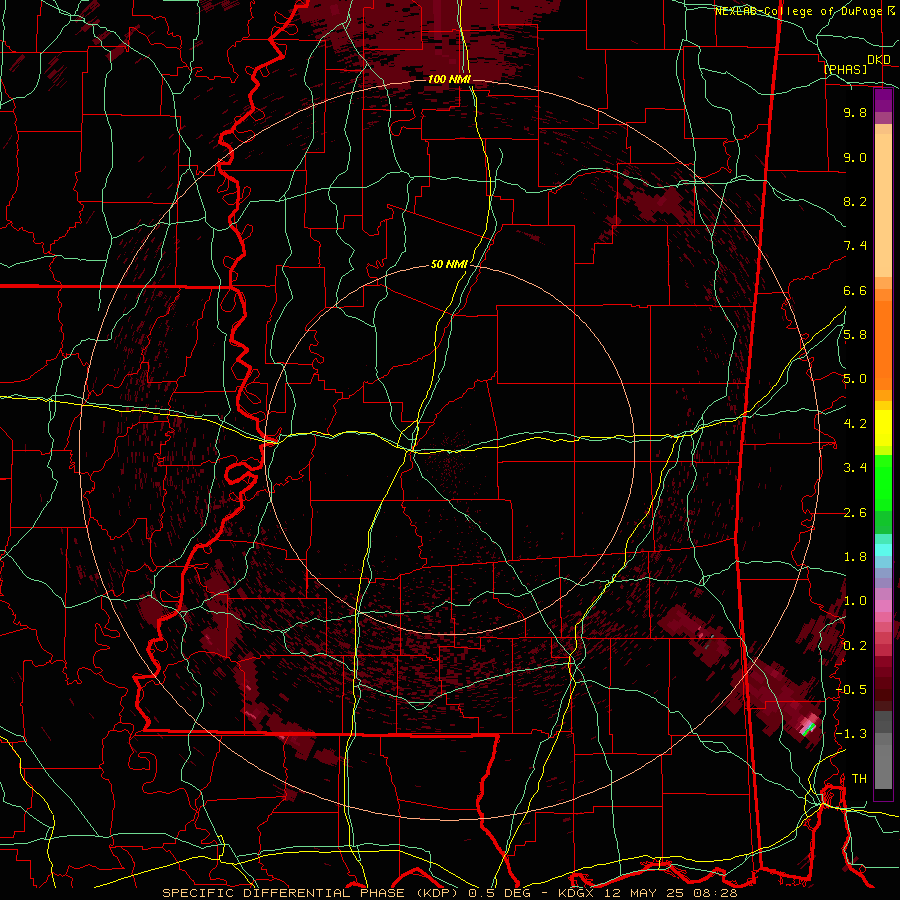The image size is (900, 900).
Task: Click the 9.0 value on the scale
Action: click(x=855, y=157)
